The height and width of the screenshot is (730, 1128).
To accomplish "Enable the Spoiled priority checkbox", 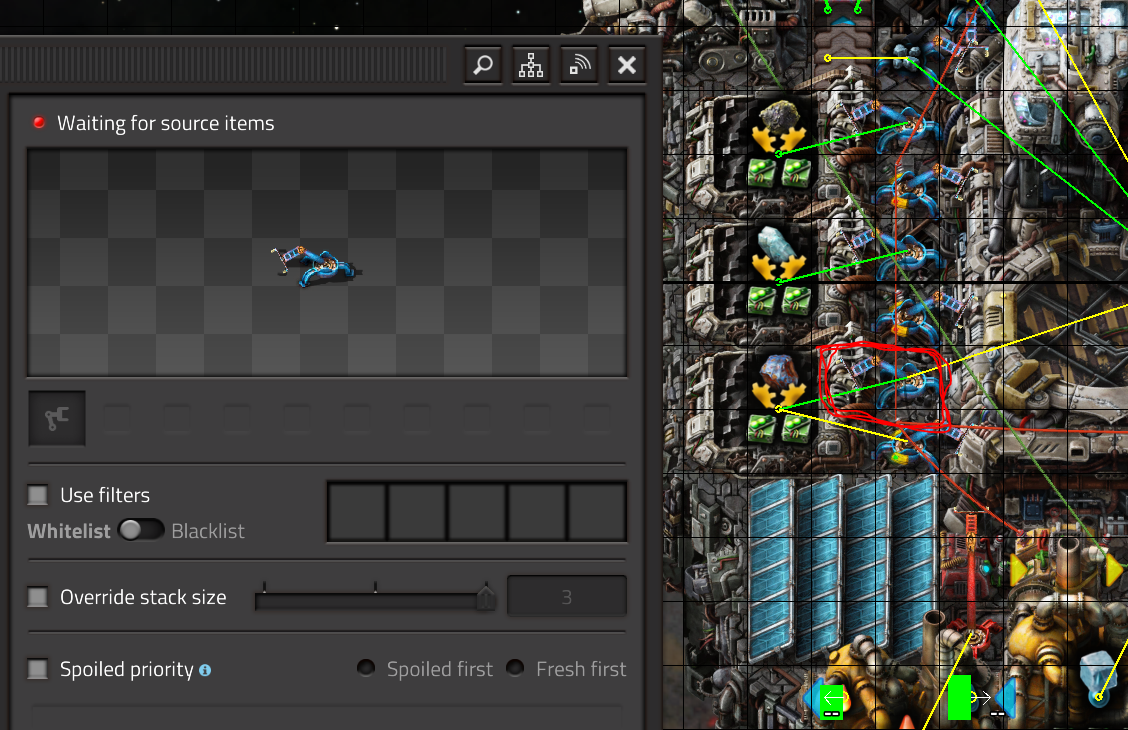I will point(37,669).
